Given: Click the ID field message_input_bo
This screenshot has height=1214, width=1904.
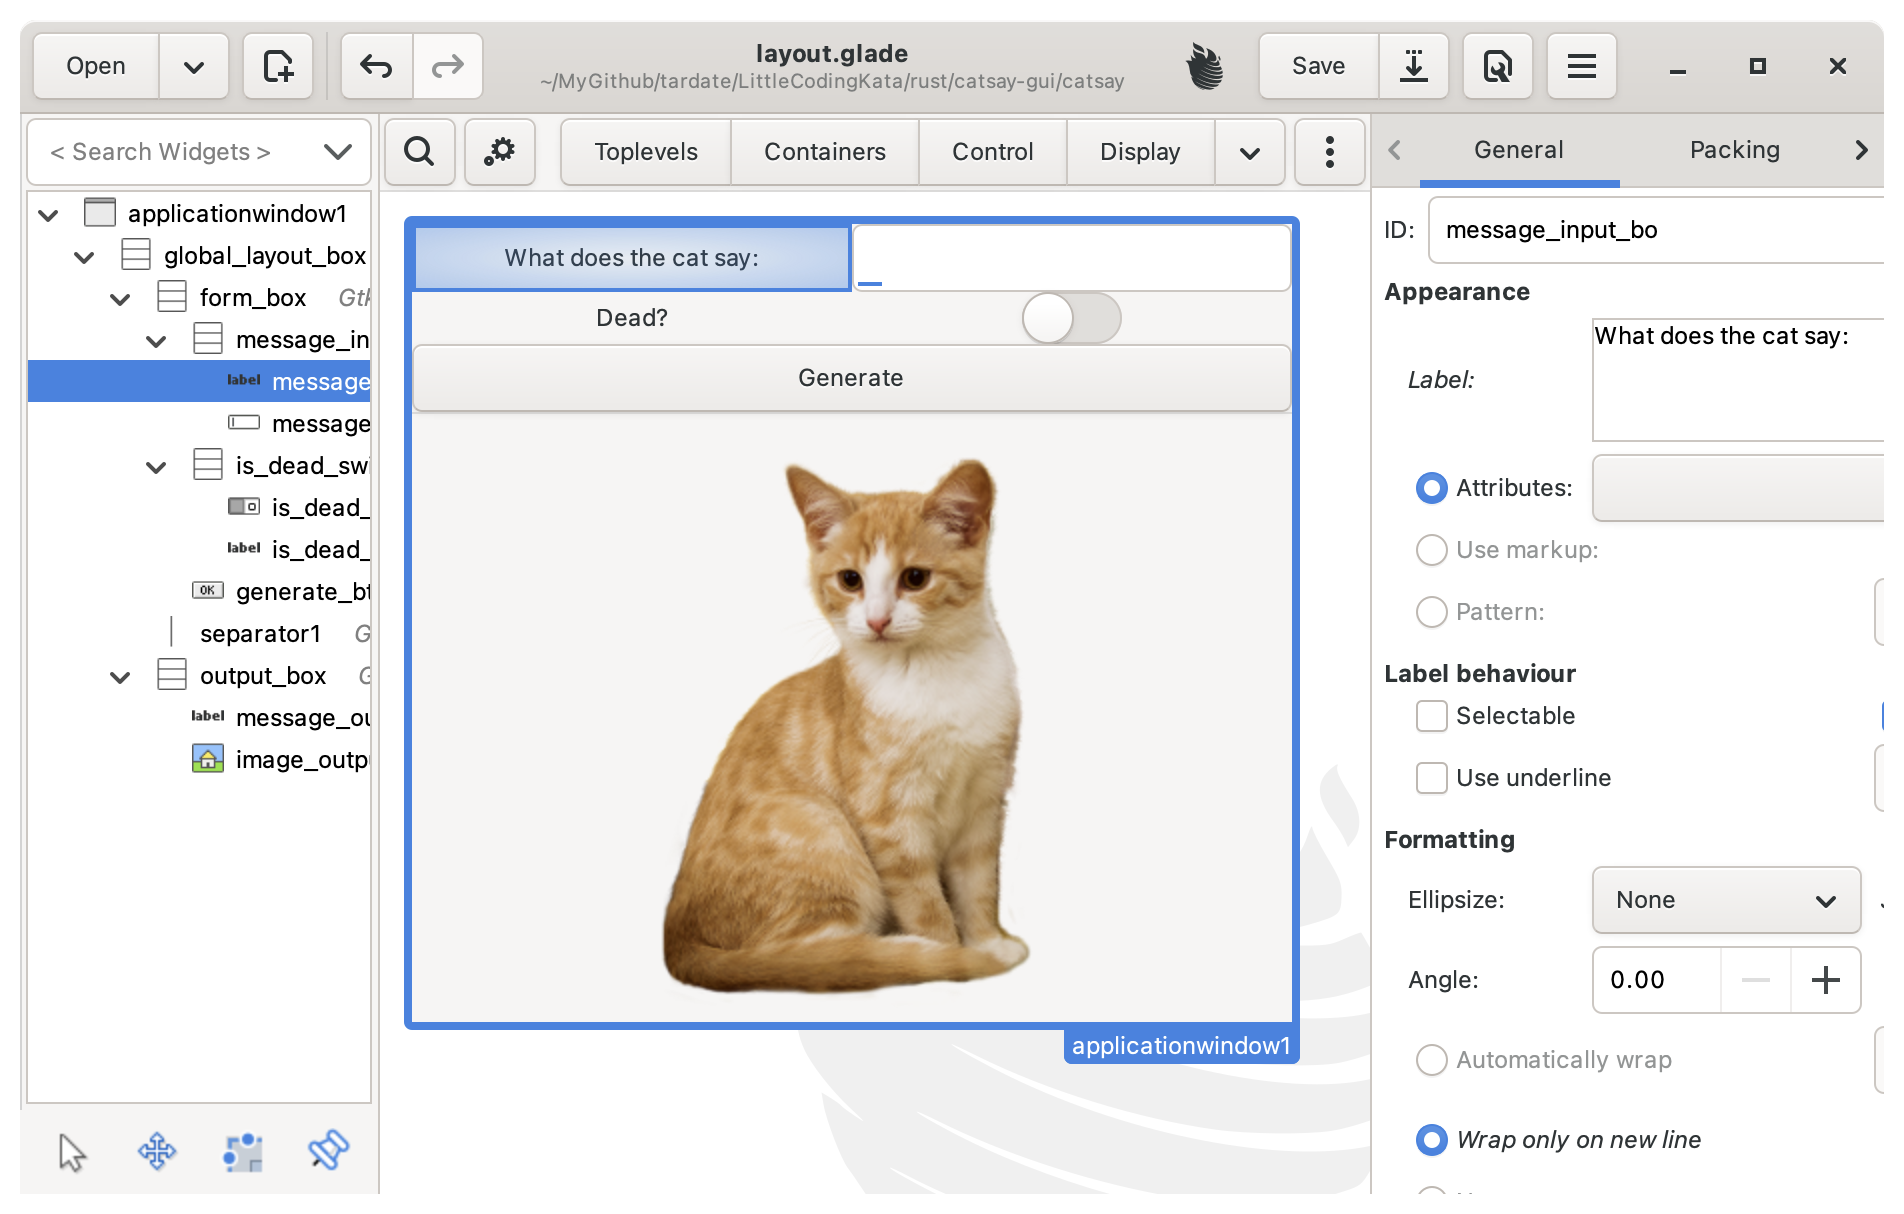Looking at the screenshot, I should [x=1657, y=230].
